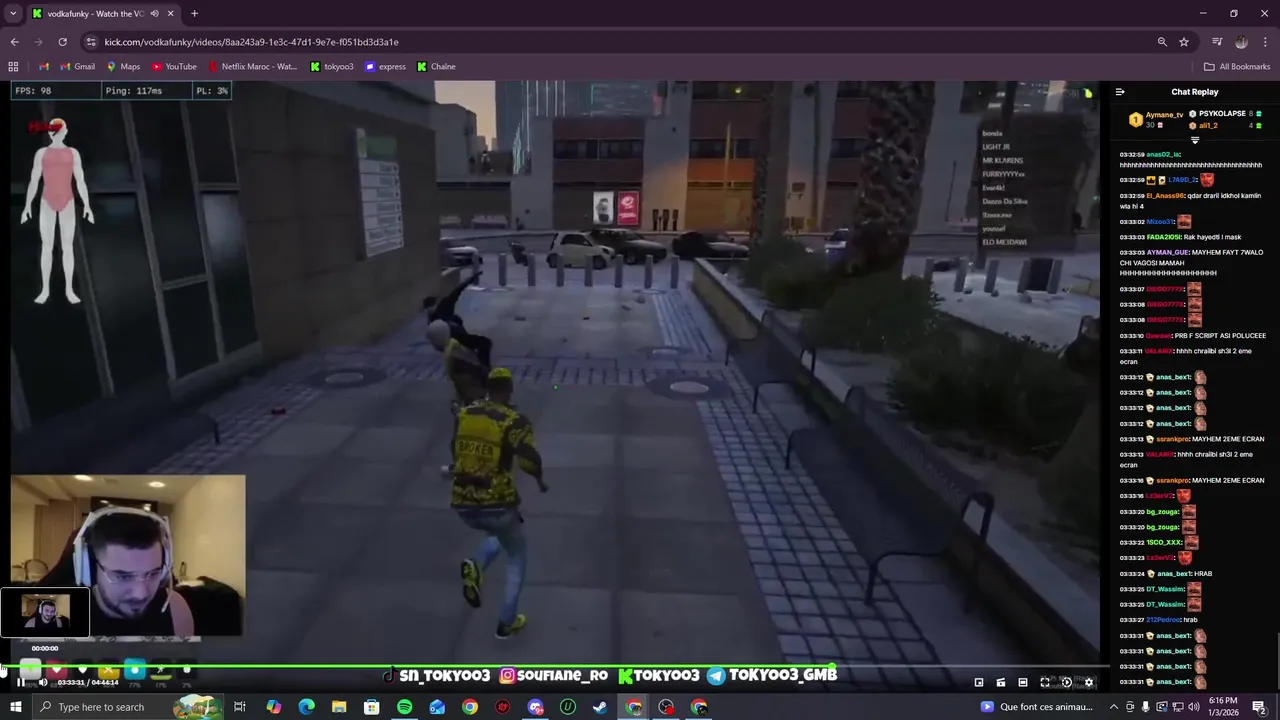Screen dimensions: 1280x720
Task: Open Mail app from taskbar
Action: point(437,707)
